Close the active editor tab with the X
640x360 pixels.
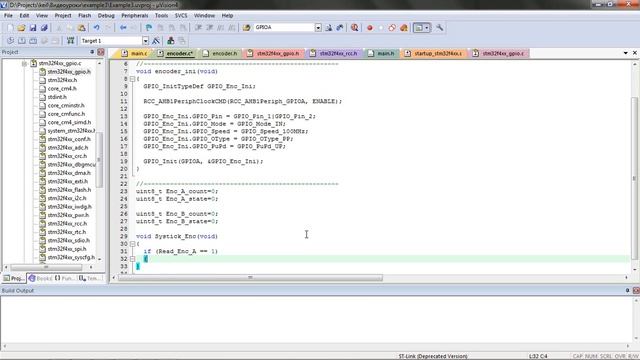click(635, 53)
